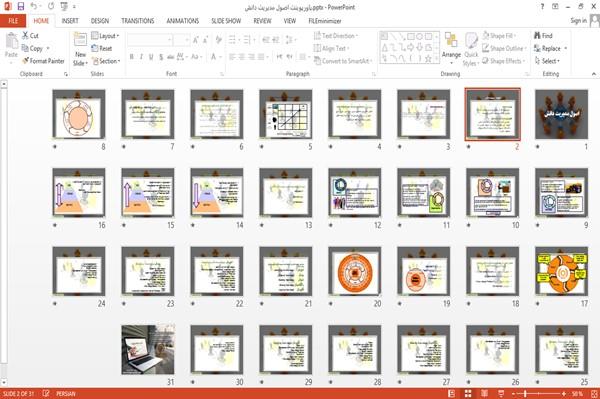This screenshot has height=399, width=600.
Task: Switch to Slide Sorter view icon
Action: point(468,393)
